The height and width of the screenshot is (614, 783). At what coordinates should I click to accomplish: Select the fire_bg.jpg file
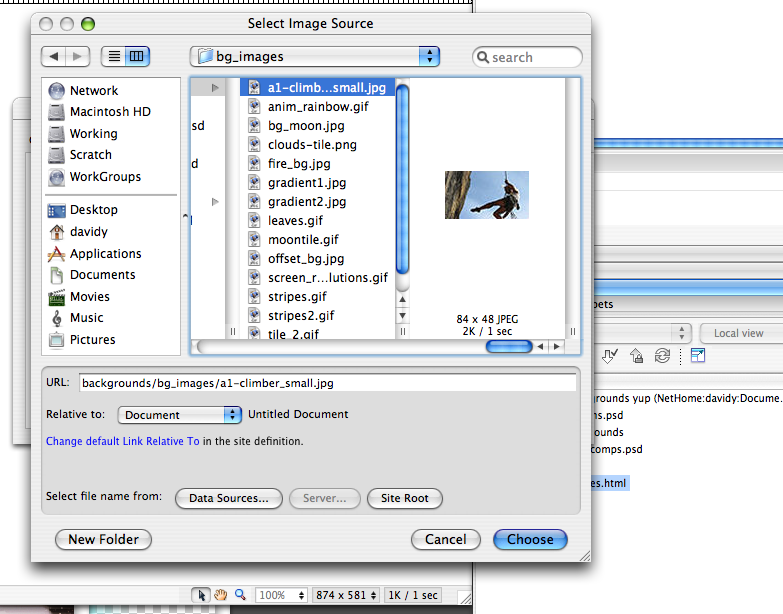pos(299,163)
